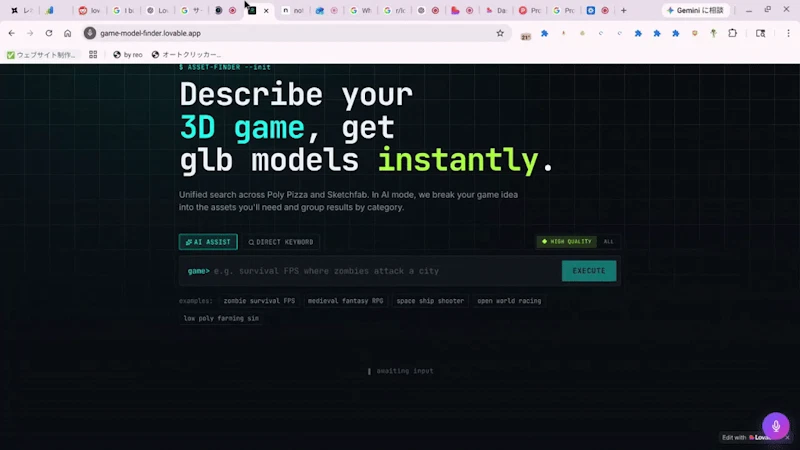Switch to the bar chart icon tab
The height and width of the screenshot is (450, 800).
click(x=49, y=10)
